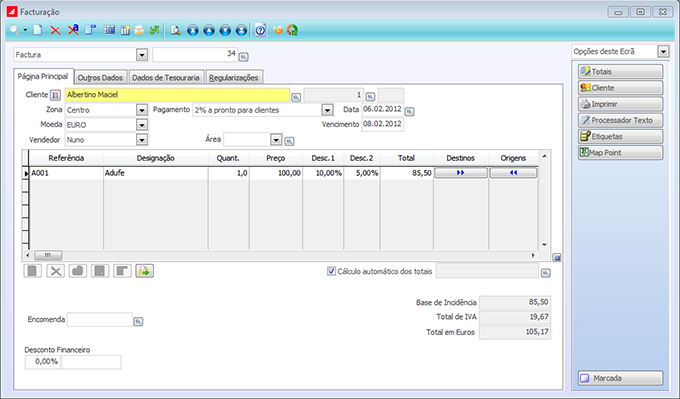Click the orange swirl toolbar icon

pyautogui.click(x=278, y=30)
